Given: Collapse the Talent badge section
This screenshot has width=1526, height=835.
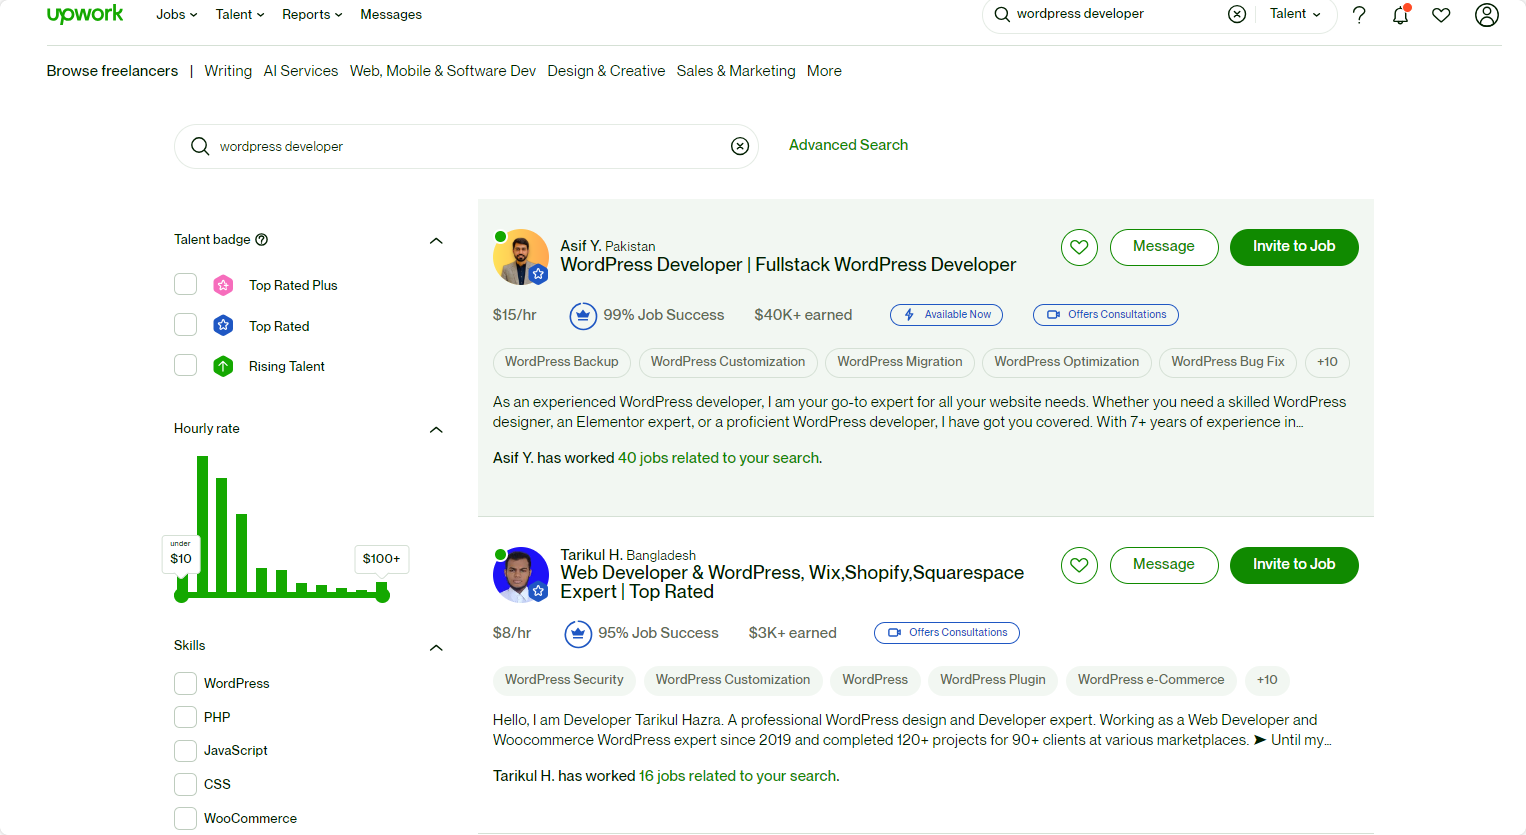Looking at the screenshot, I should coord(436,240).
